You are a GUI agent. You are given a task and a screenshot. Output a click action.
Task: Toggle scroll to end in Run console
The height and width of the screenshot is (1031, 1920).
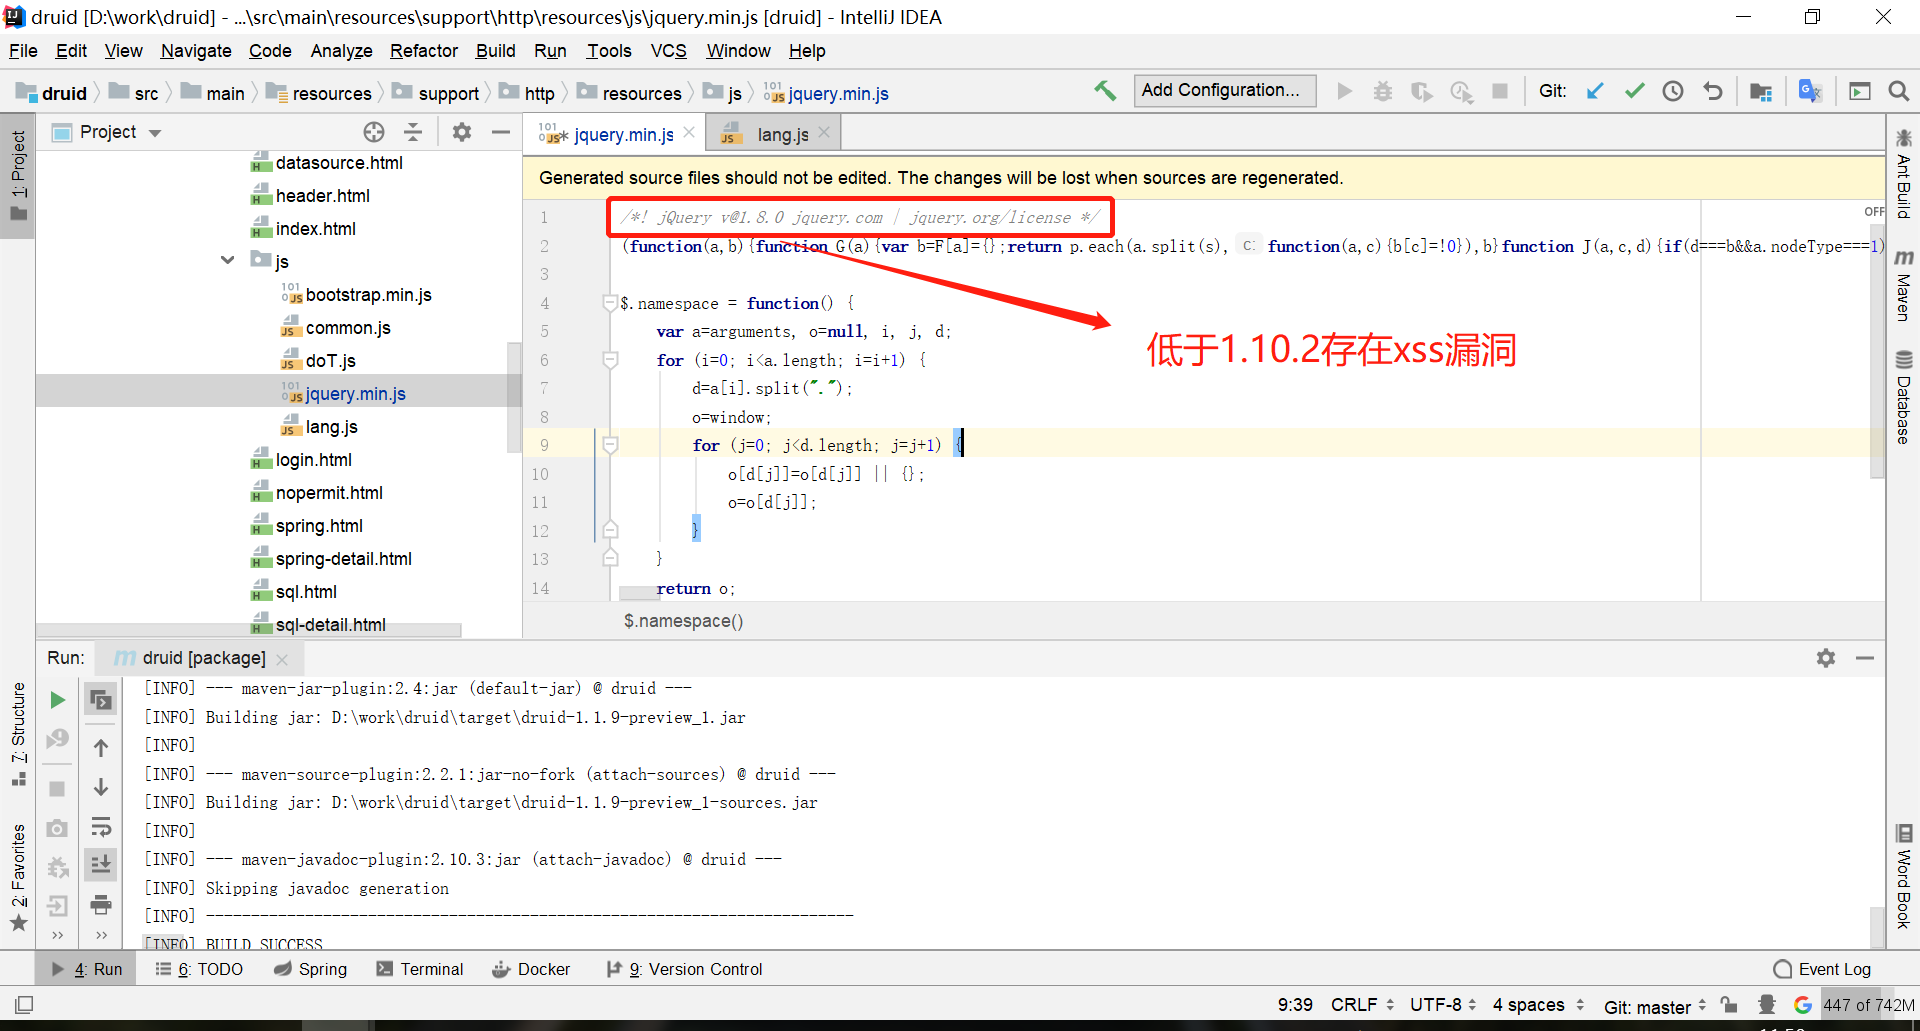[x=101, y=864]
